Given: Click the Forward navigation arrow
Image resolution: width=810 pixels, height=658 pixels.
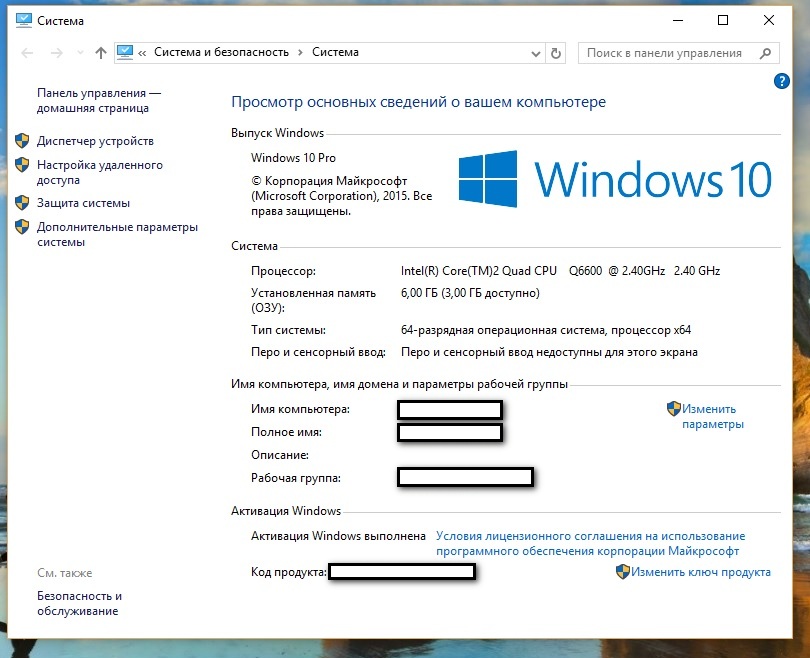Looking at the screenshot, I should [x=56, y=53].
